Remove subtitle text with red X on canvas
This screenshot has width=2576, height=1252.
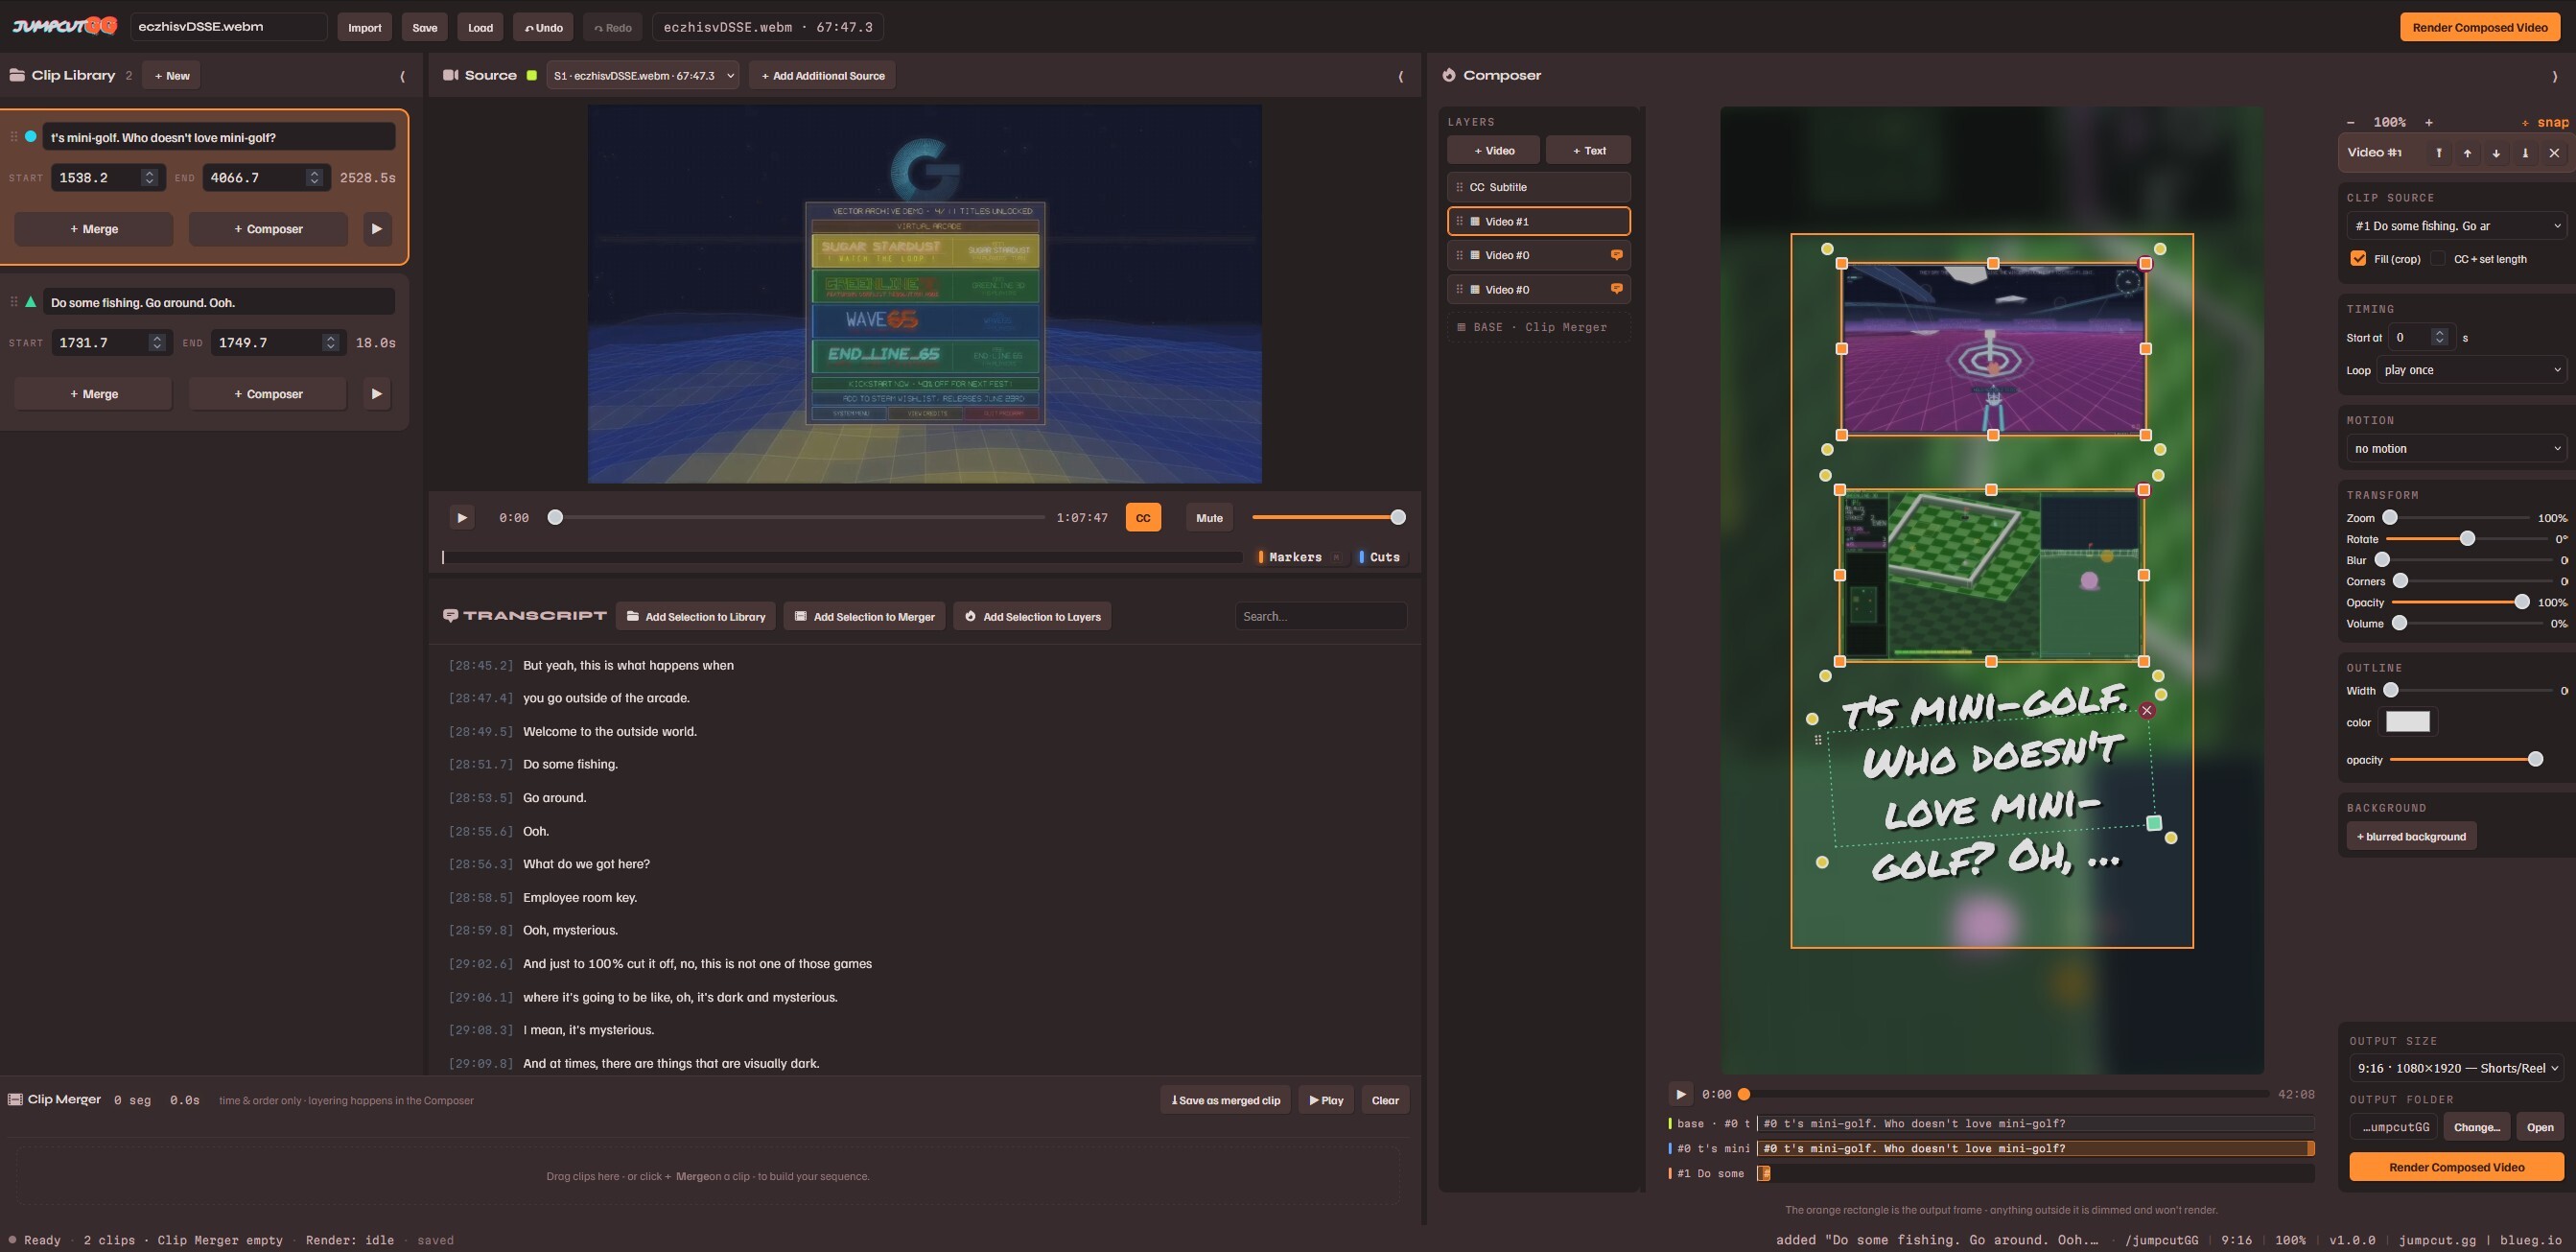(x=2147, y=711)
